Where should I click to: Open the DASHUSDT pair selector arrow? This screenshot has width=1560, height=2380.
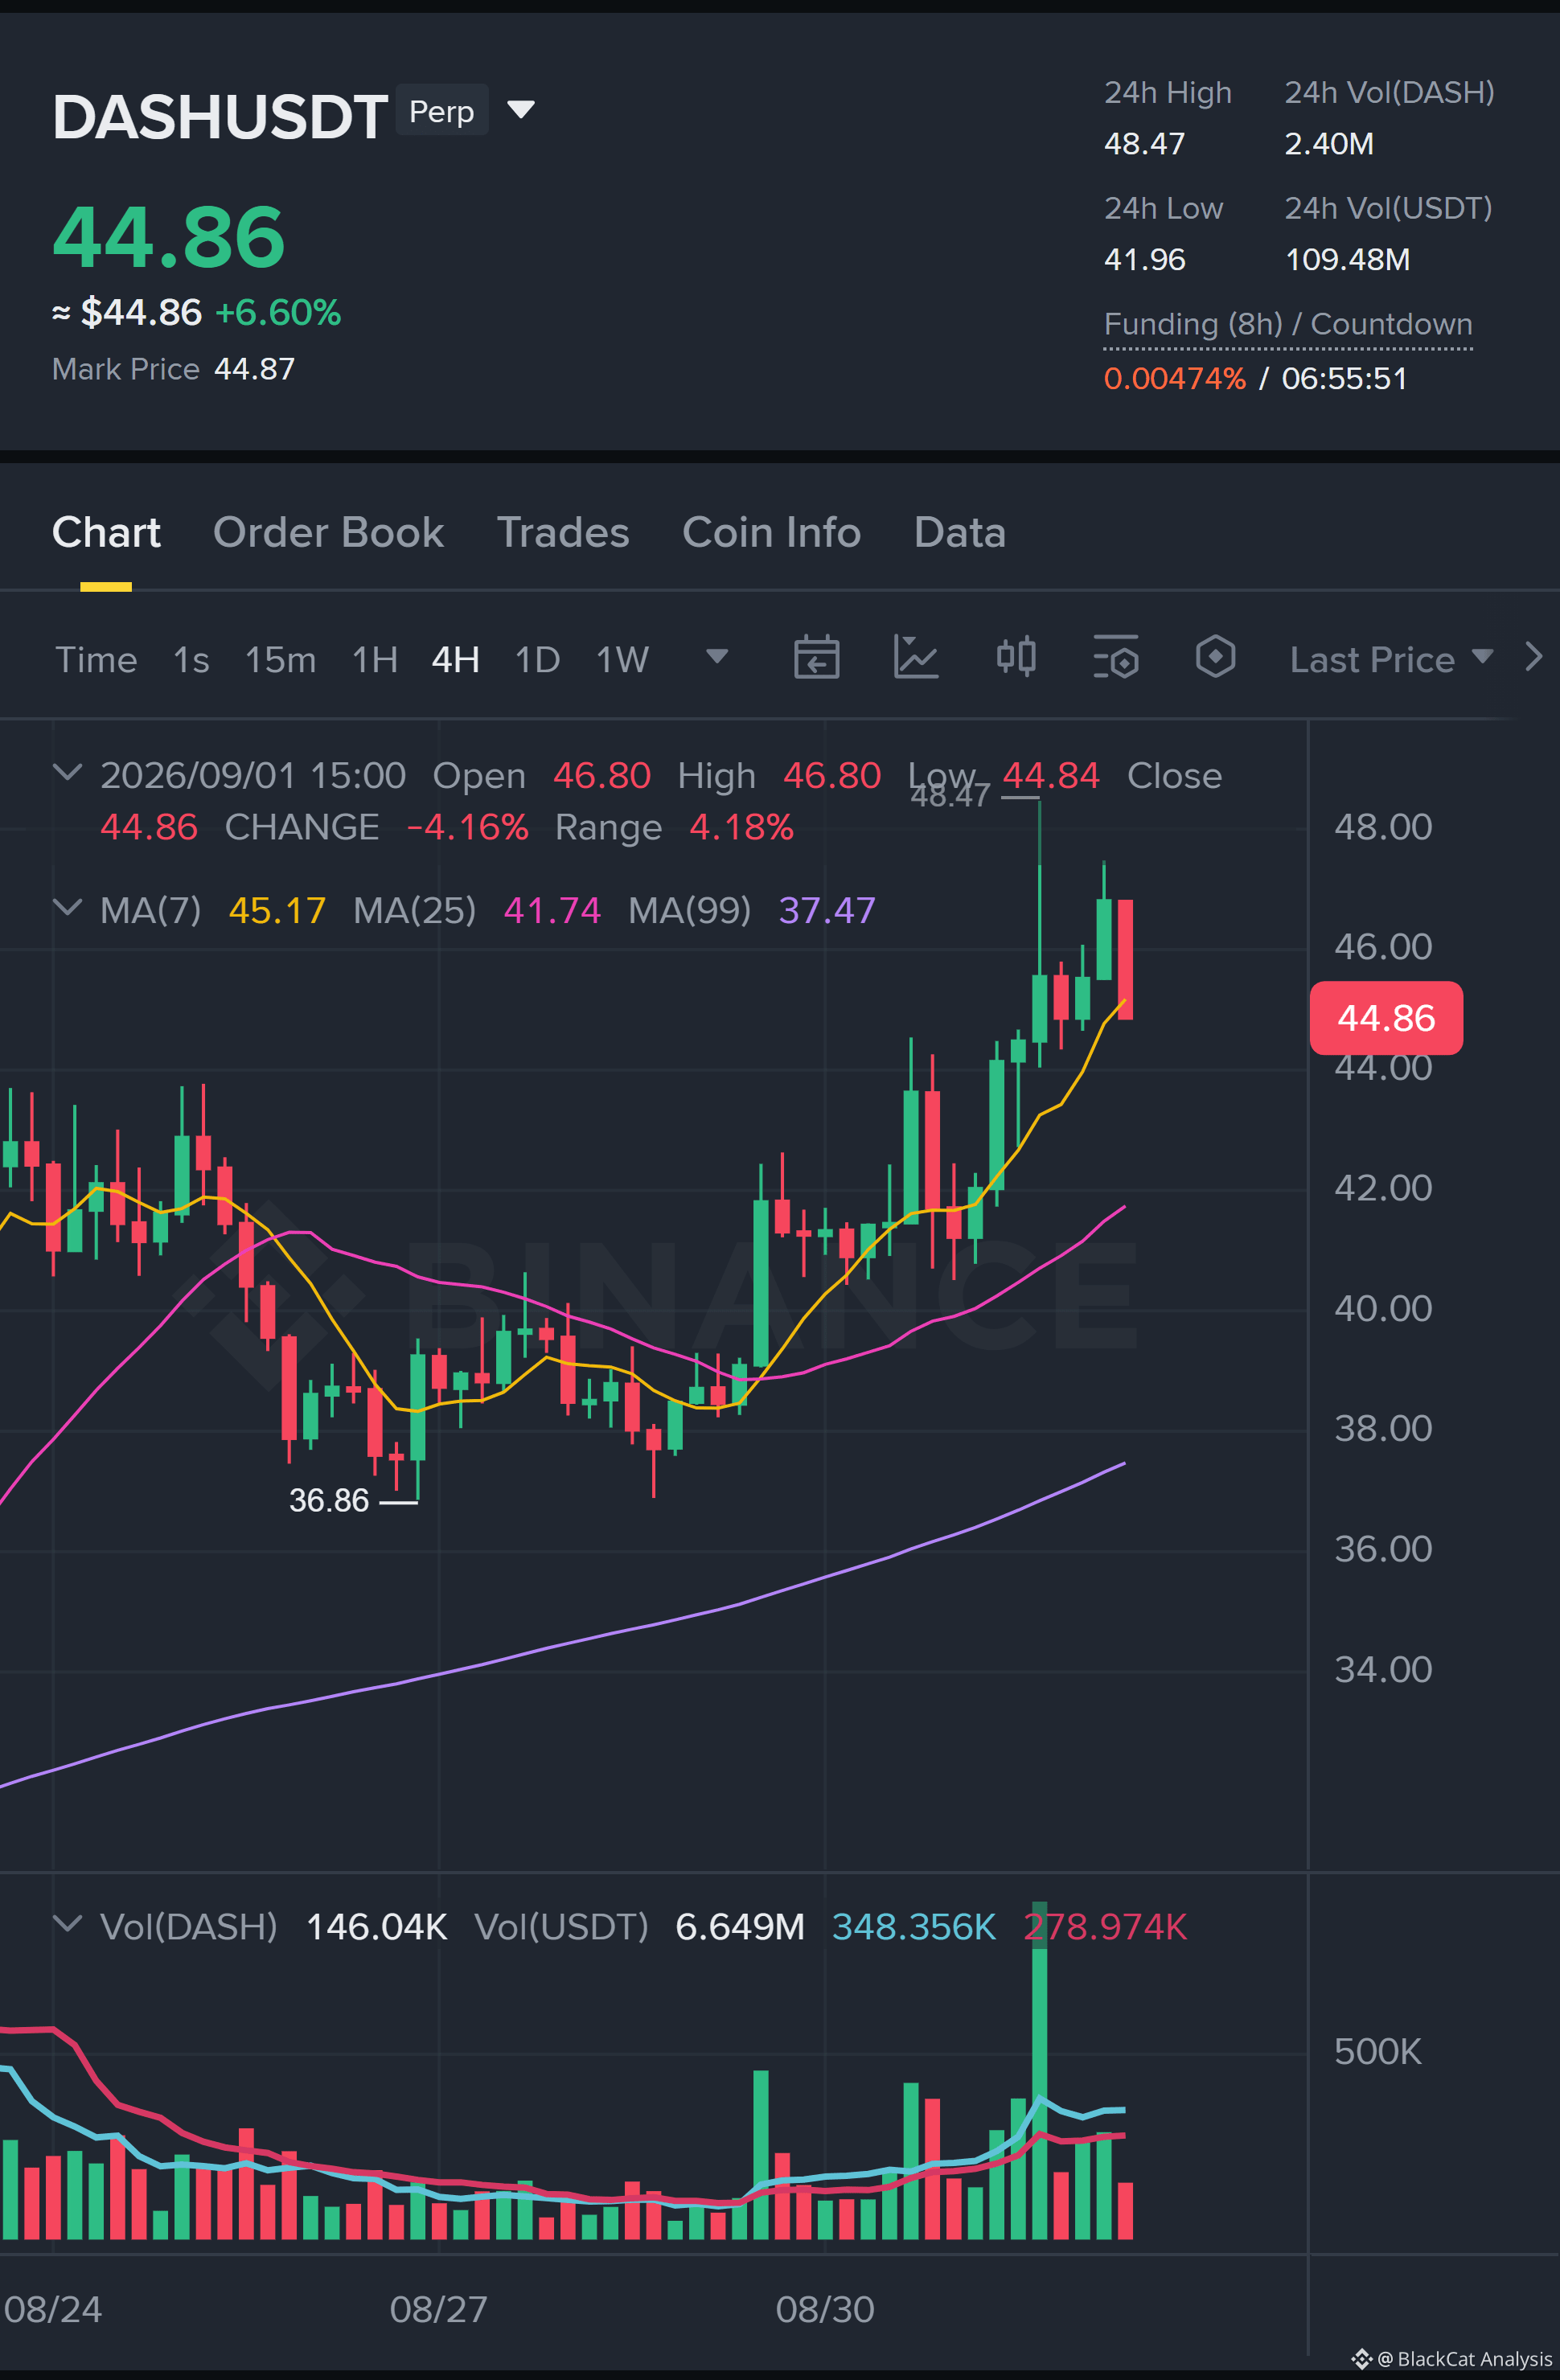(x=521, y=109)
